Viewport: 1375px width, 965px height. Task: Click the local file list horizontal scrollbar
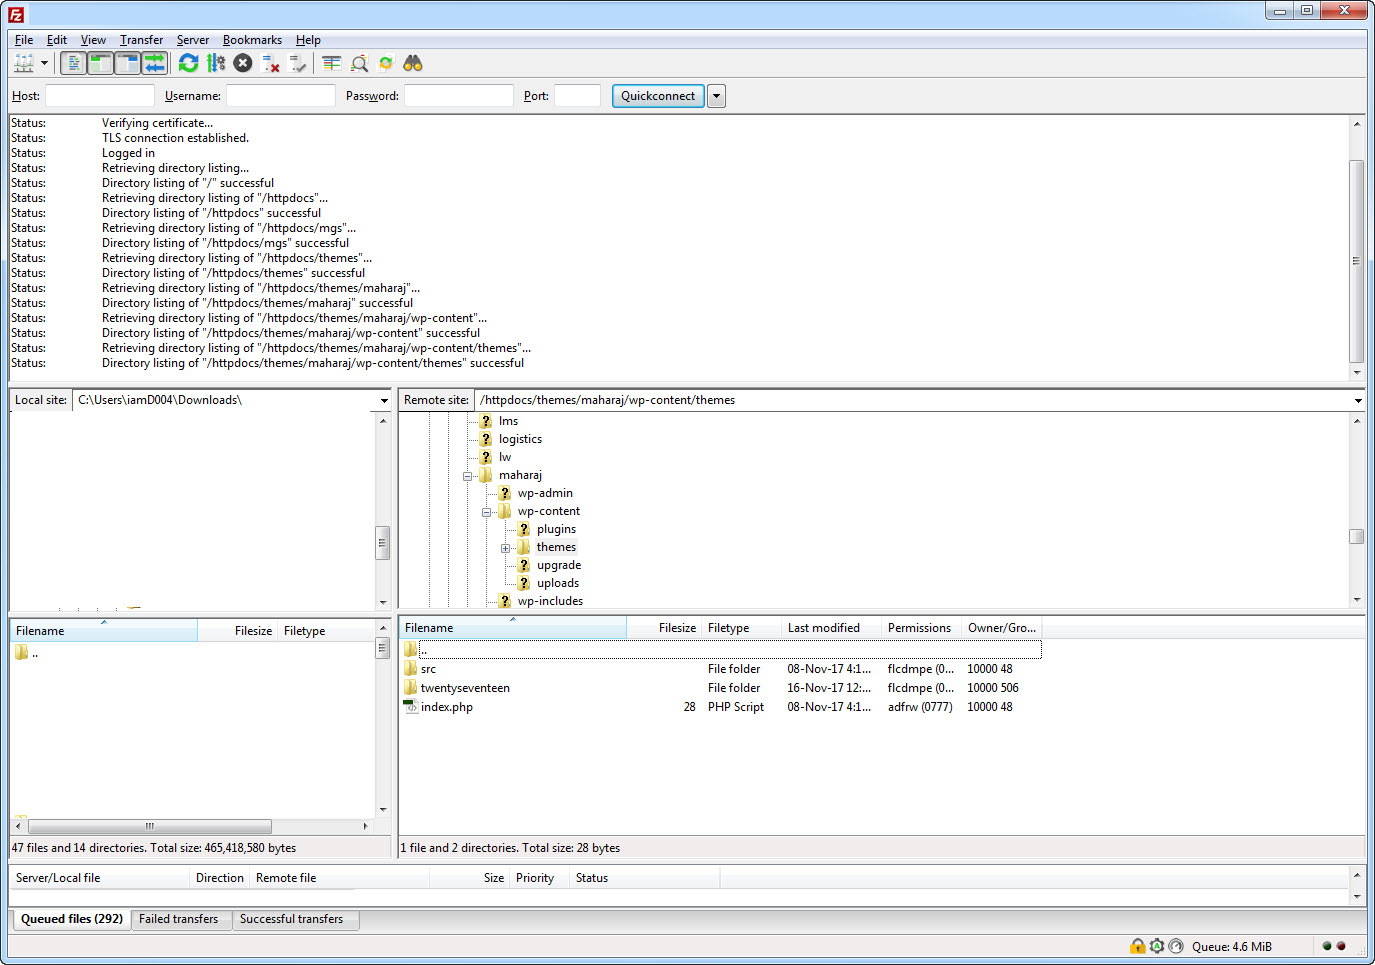click(x=150, y=827)
